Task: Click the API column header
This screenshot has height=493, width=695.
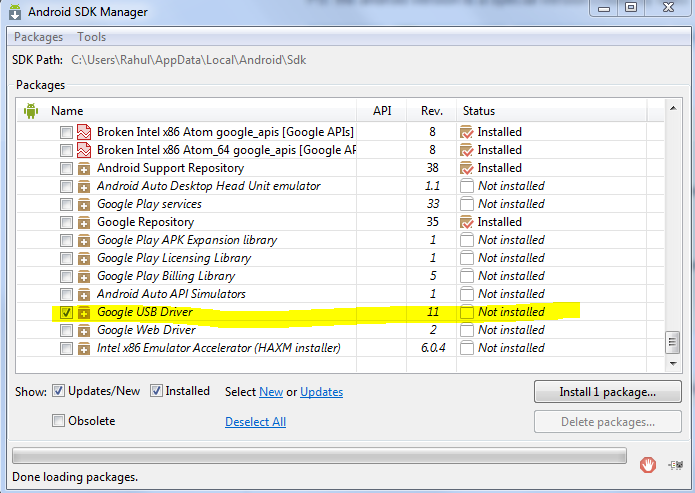Action: point(382,111)
